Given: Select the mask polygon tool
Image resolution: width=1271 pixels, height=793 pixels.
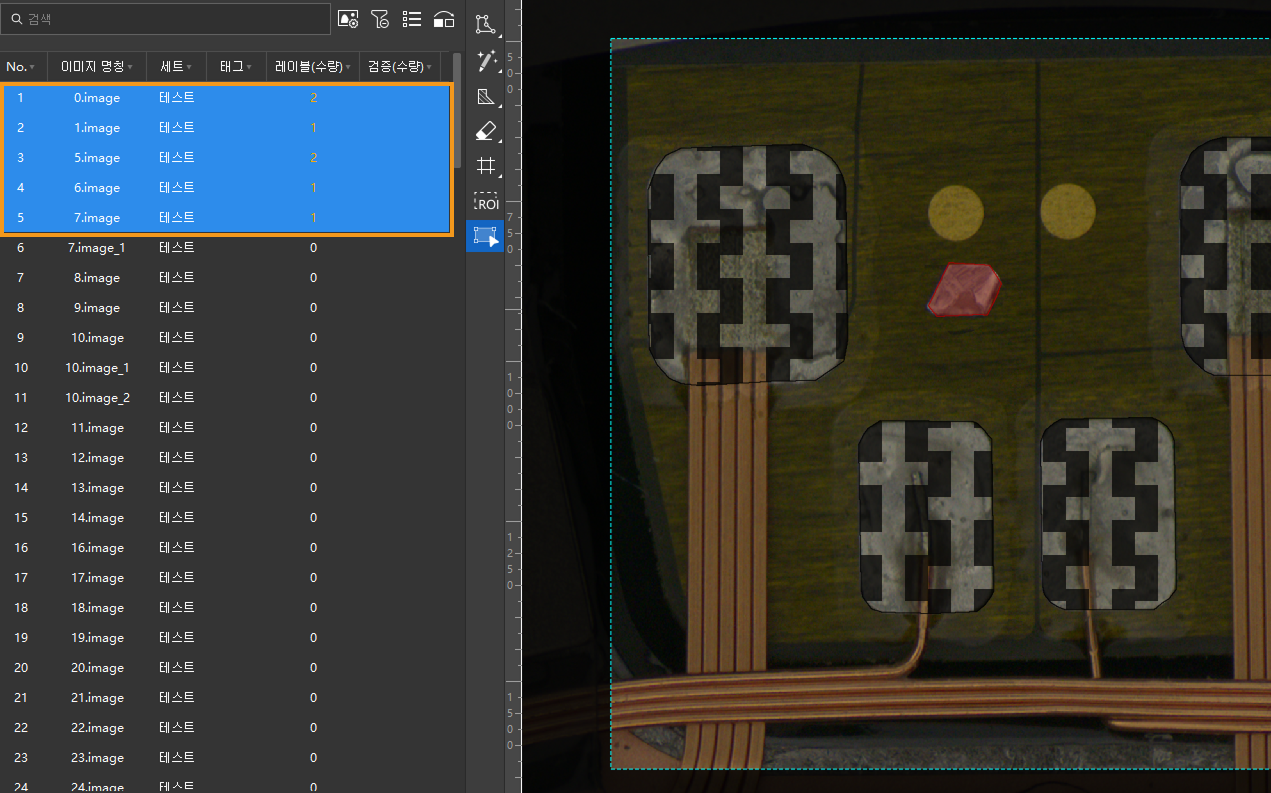Looking at the screenshot, I should pos(486,97).
